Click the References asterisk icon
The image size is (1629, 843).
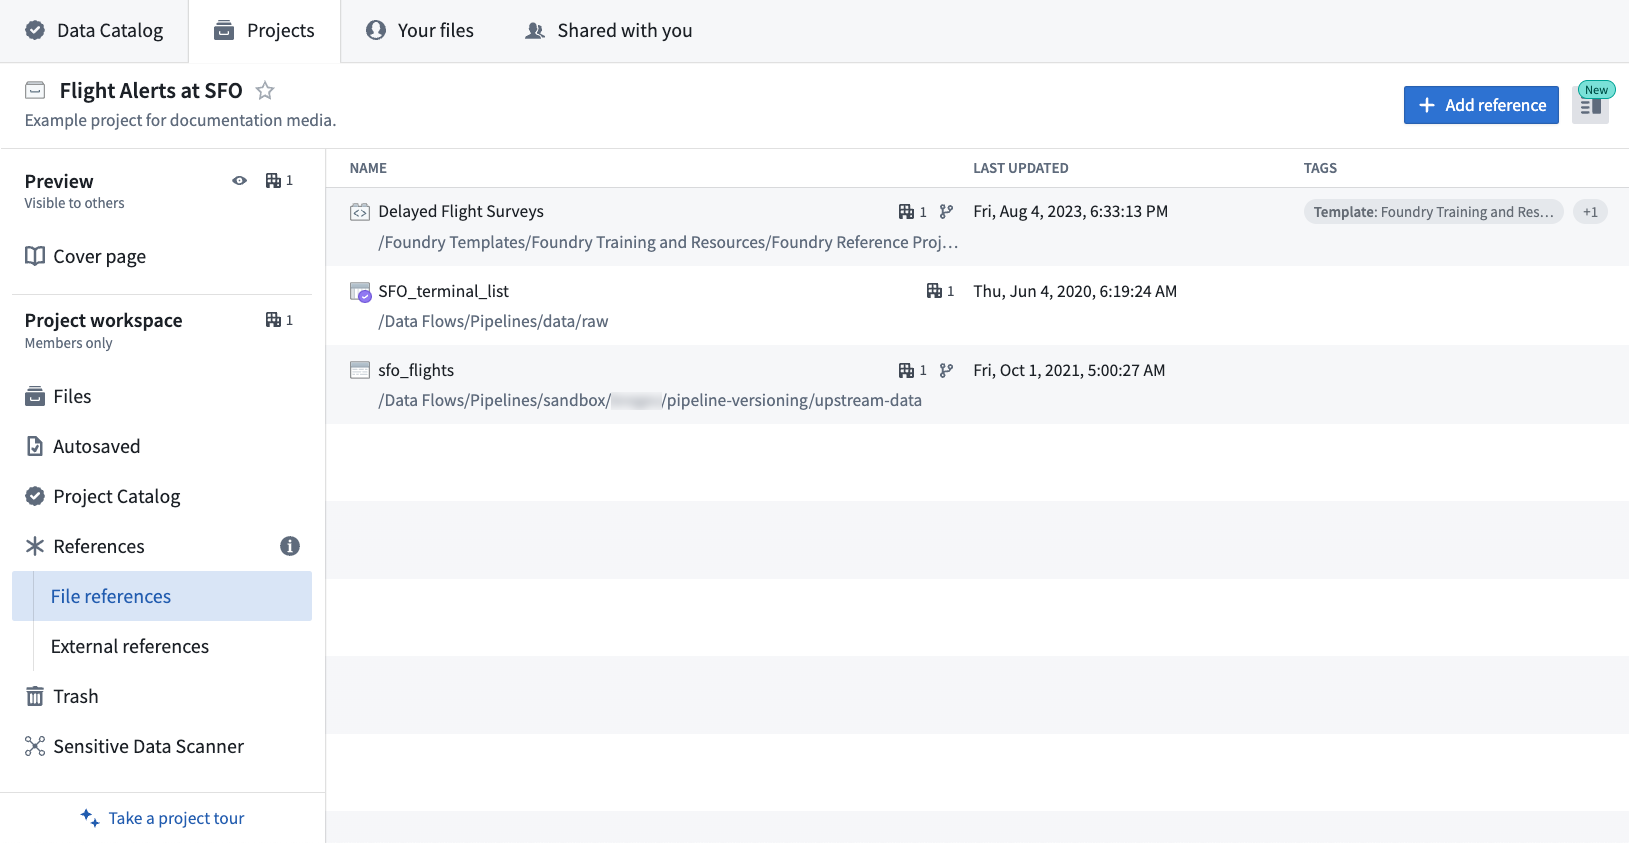click(35, 546)
